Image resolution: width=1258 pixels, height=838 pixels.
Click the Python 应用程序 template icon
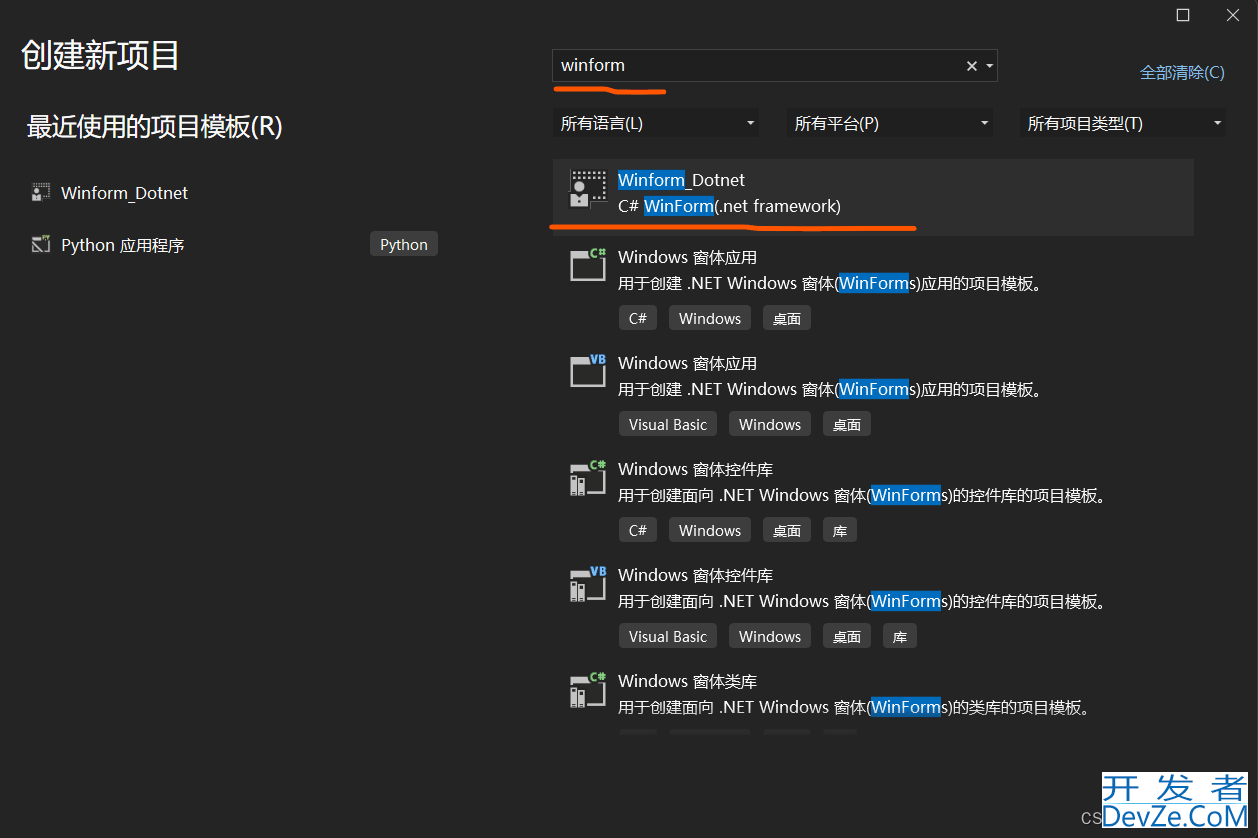pyautogui.click(x=41, y=244)
